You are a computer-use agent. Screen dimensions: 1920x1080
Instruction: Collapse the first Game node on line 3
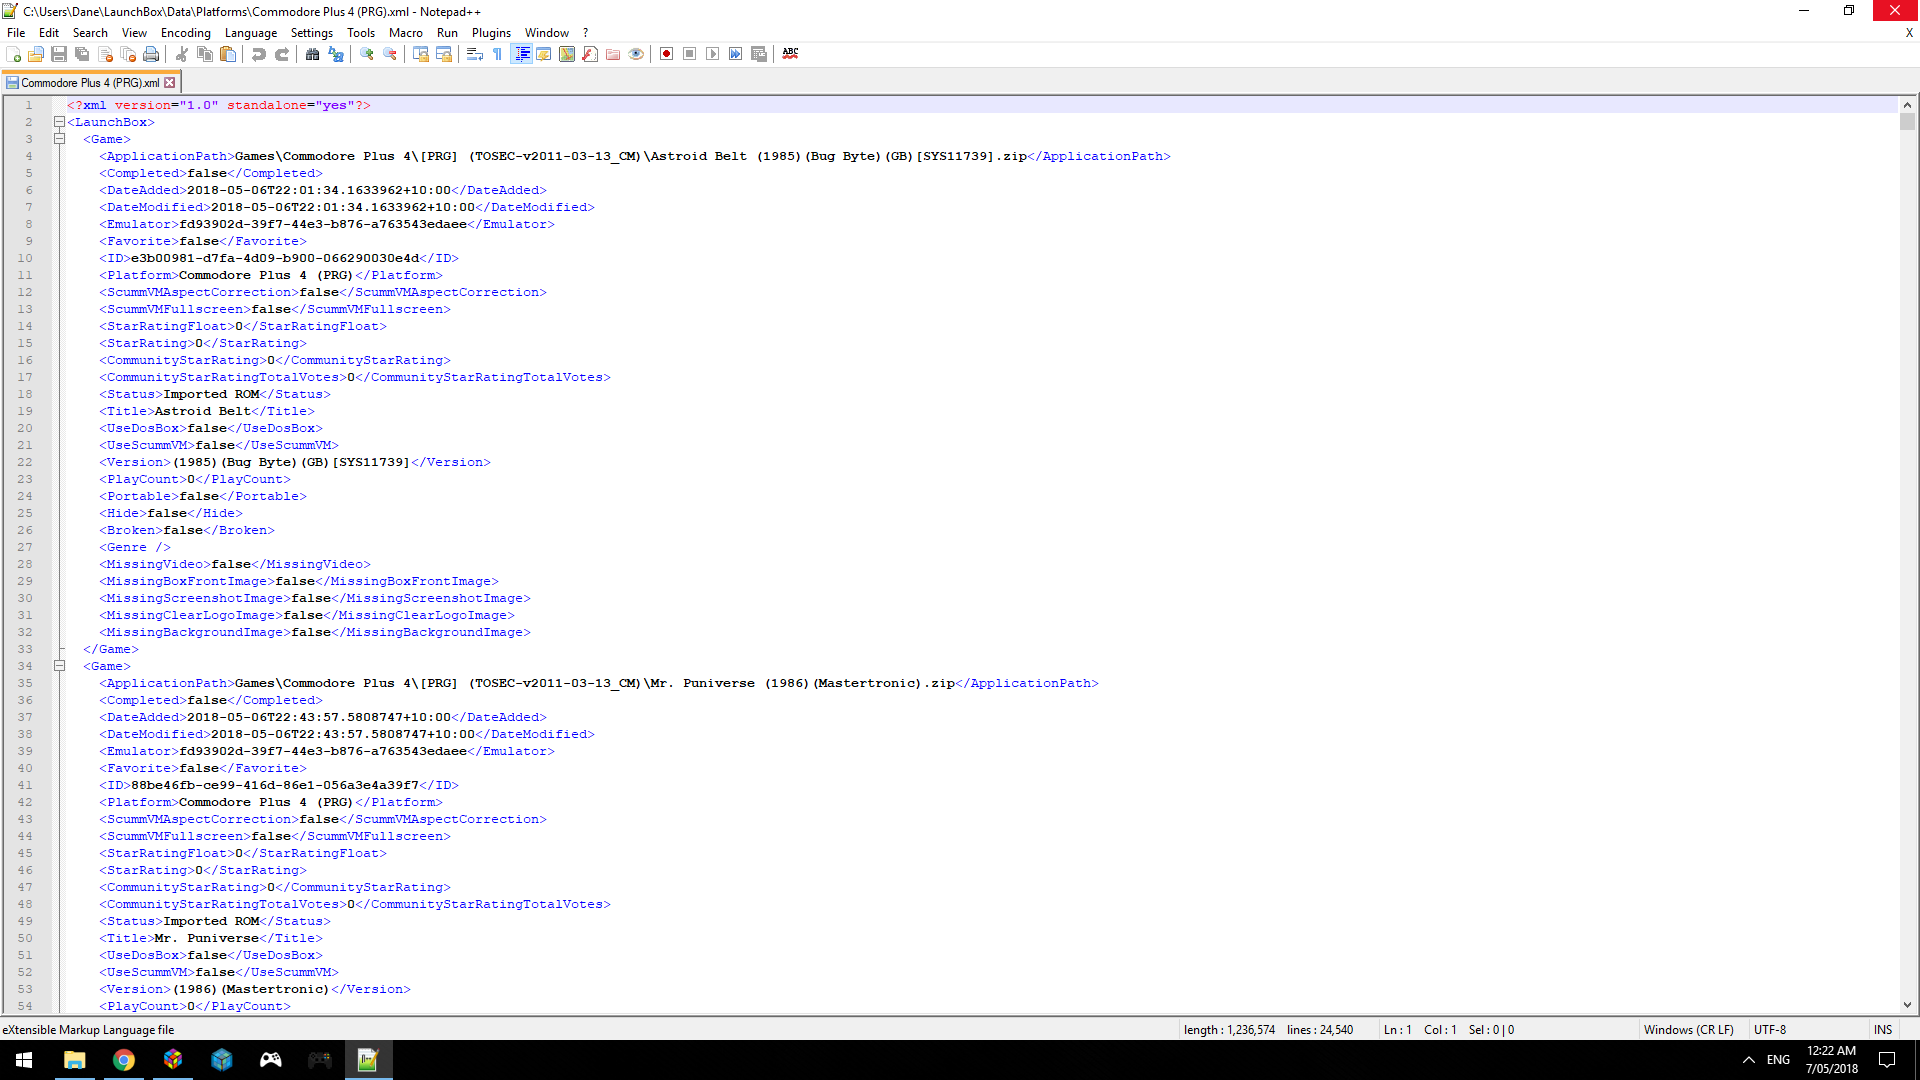(59, 139)
